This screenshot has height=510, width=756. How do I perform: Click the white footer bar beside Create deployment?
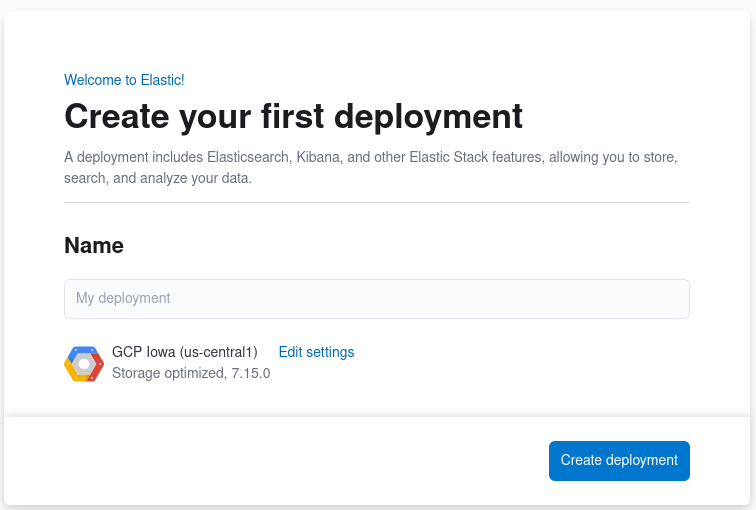[275, 460]
